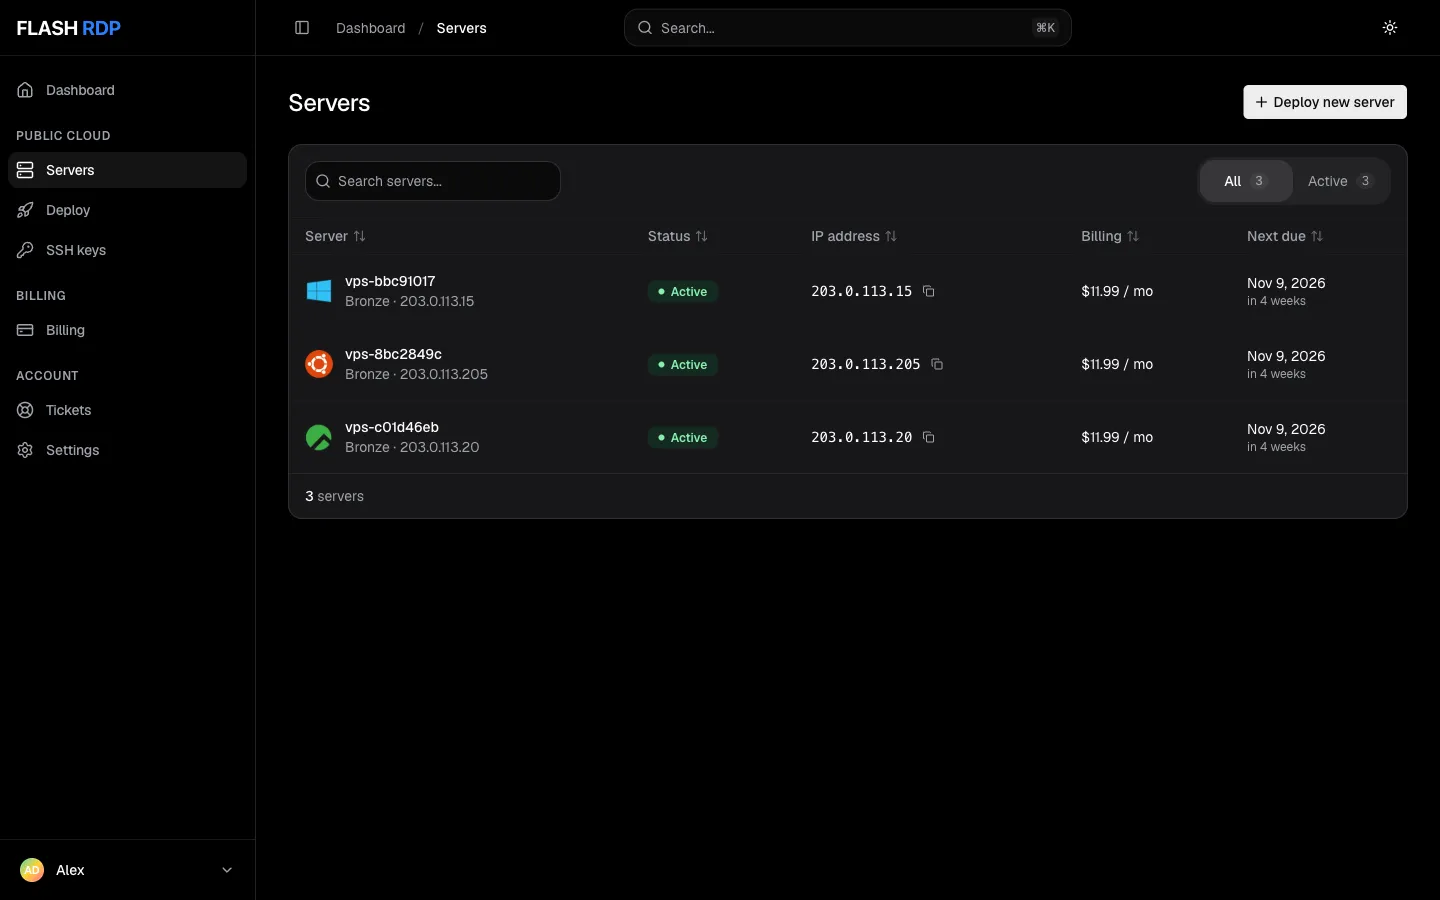Click the Servers stack icon
1440x900 pixels.
point(26,170)
